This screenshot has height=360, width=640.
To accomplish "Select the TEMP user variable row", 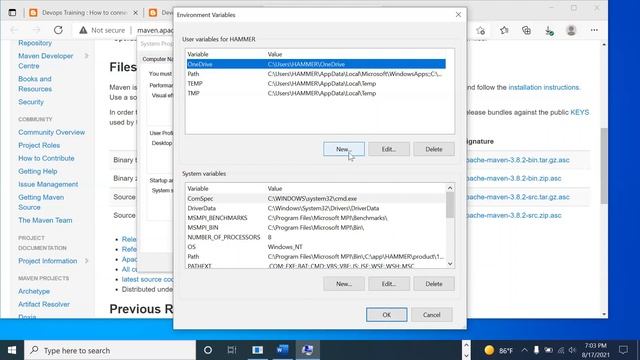I will pos(316,83).
